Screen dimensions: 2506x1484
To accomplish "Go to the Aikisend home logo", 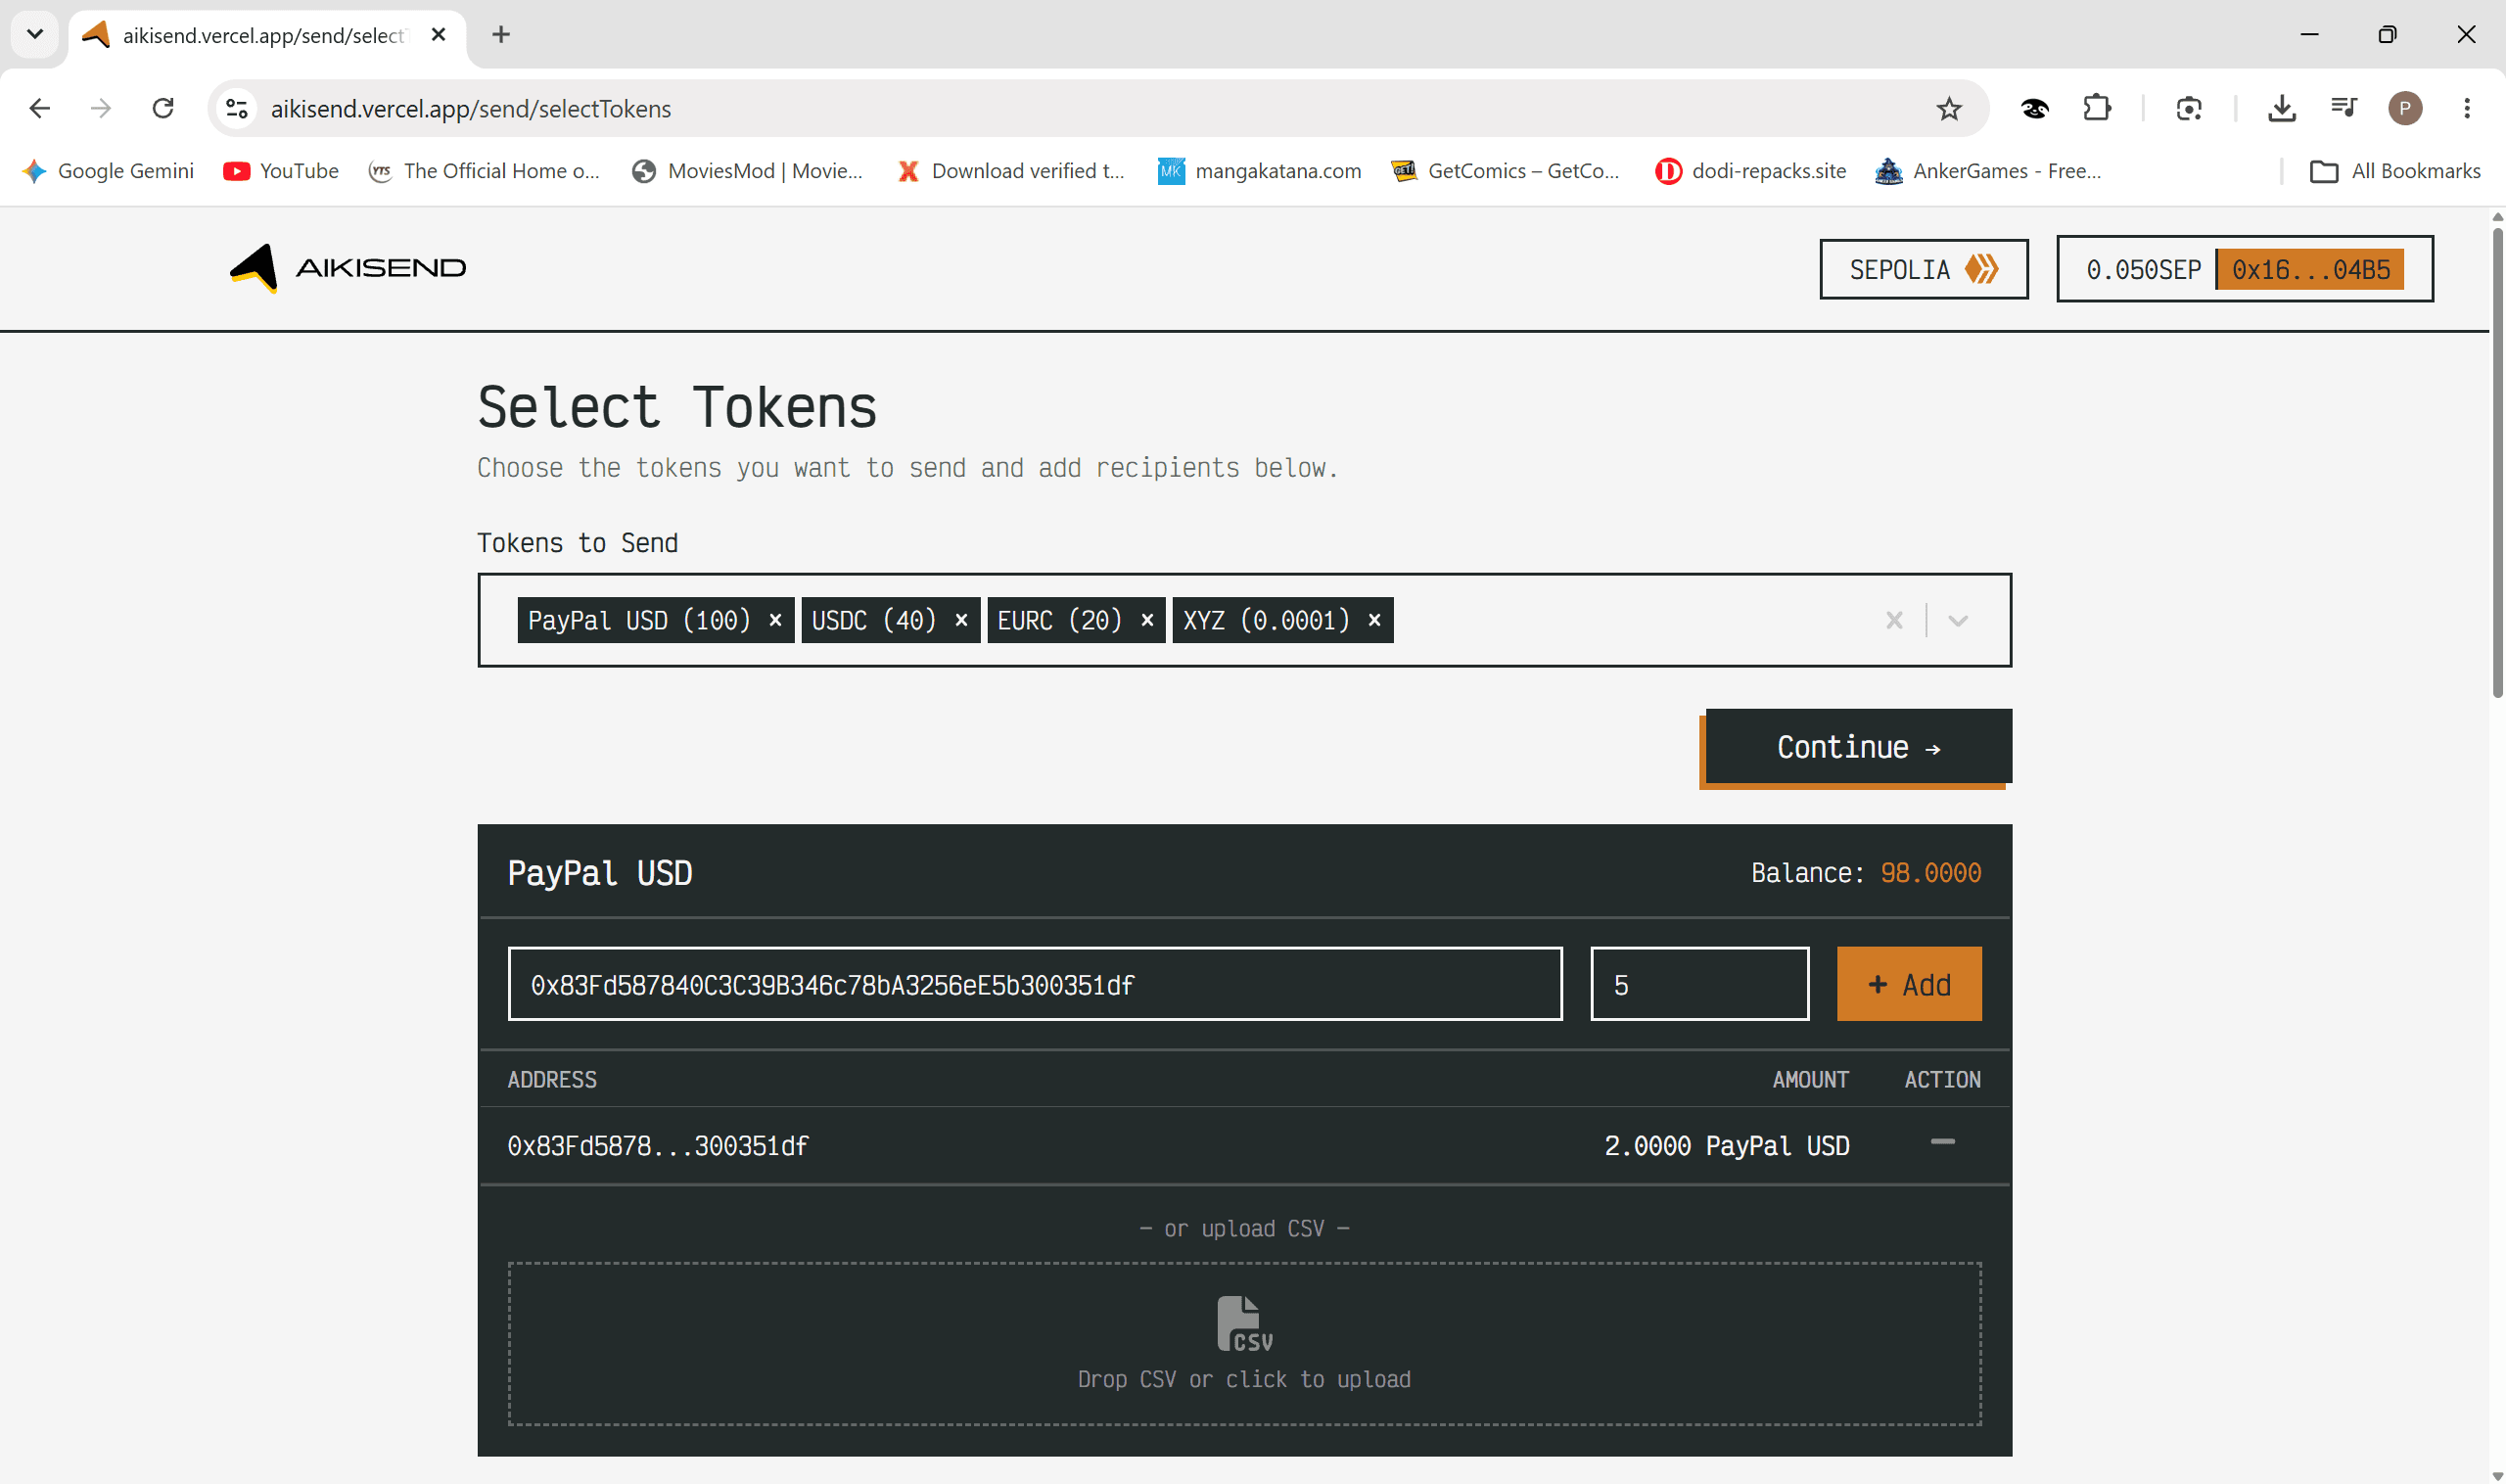I will point(348,268).
